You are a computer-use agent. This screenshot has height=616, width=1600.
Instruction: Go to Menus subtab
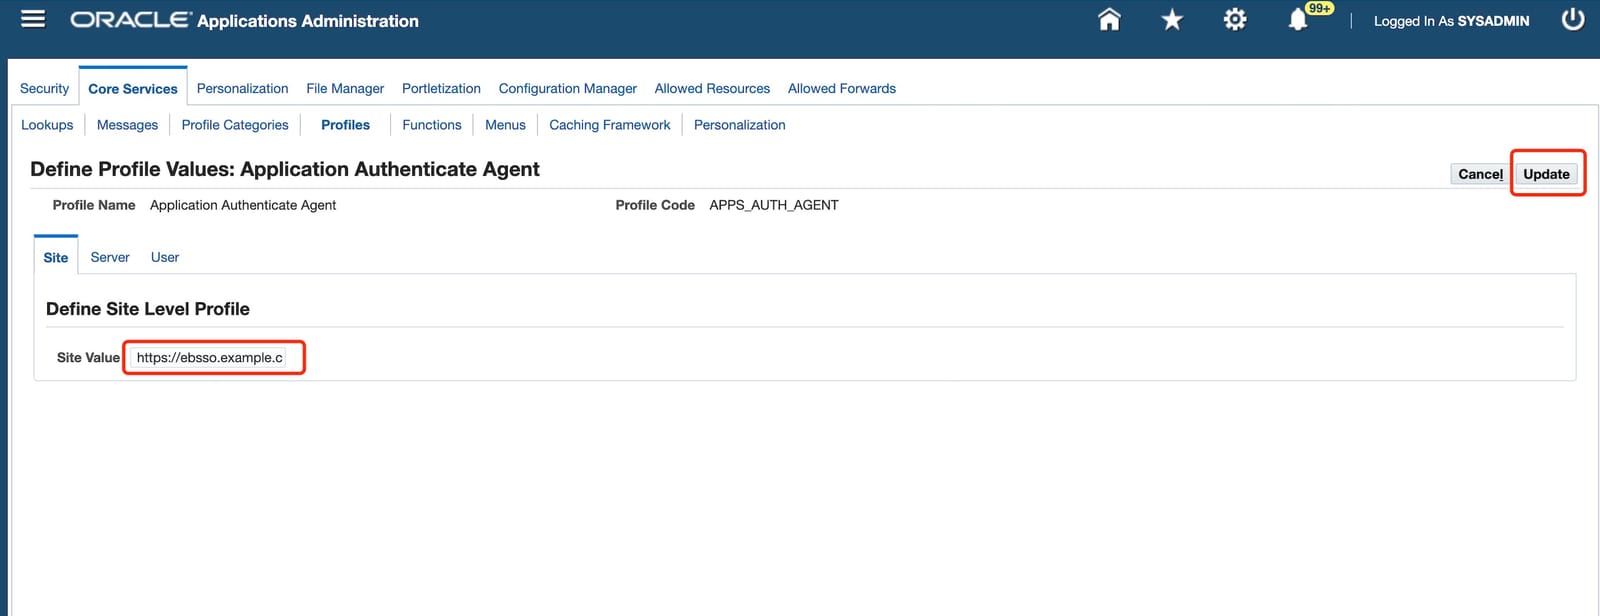[505, 125]
